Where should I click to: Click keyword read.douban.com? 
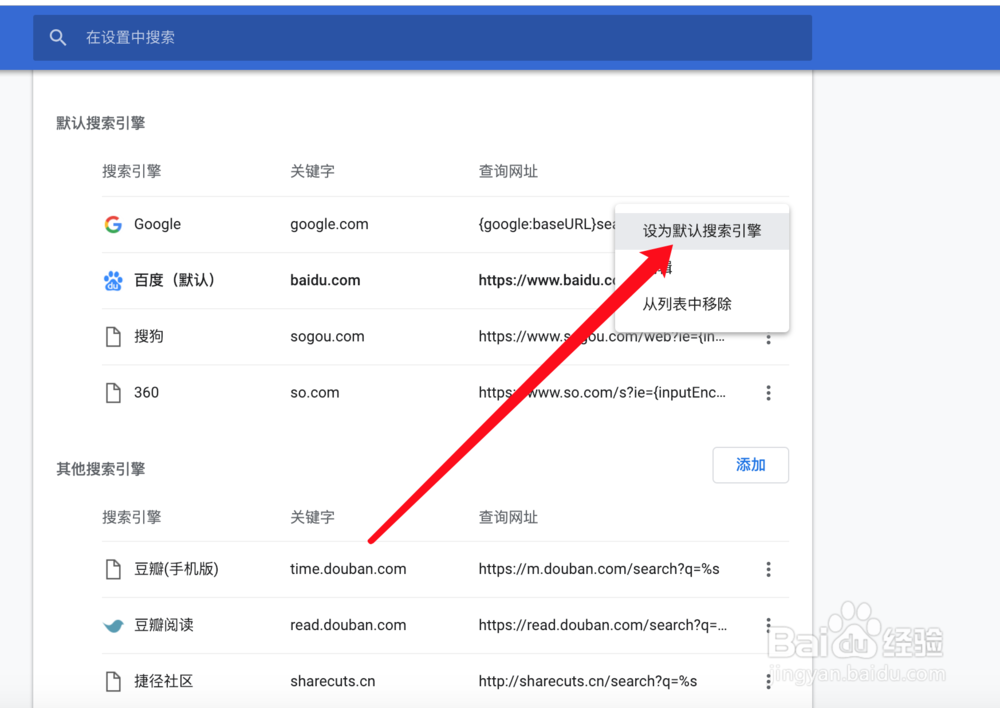point(348,625)
